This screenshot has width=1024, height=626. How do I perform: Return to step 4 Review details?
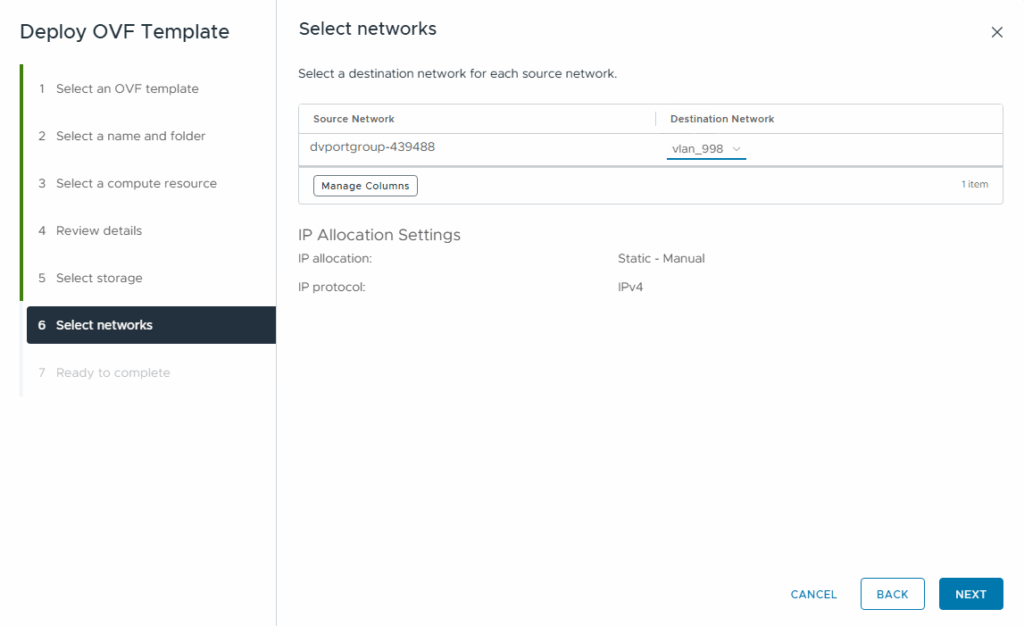click(99, 231)
